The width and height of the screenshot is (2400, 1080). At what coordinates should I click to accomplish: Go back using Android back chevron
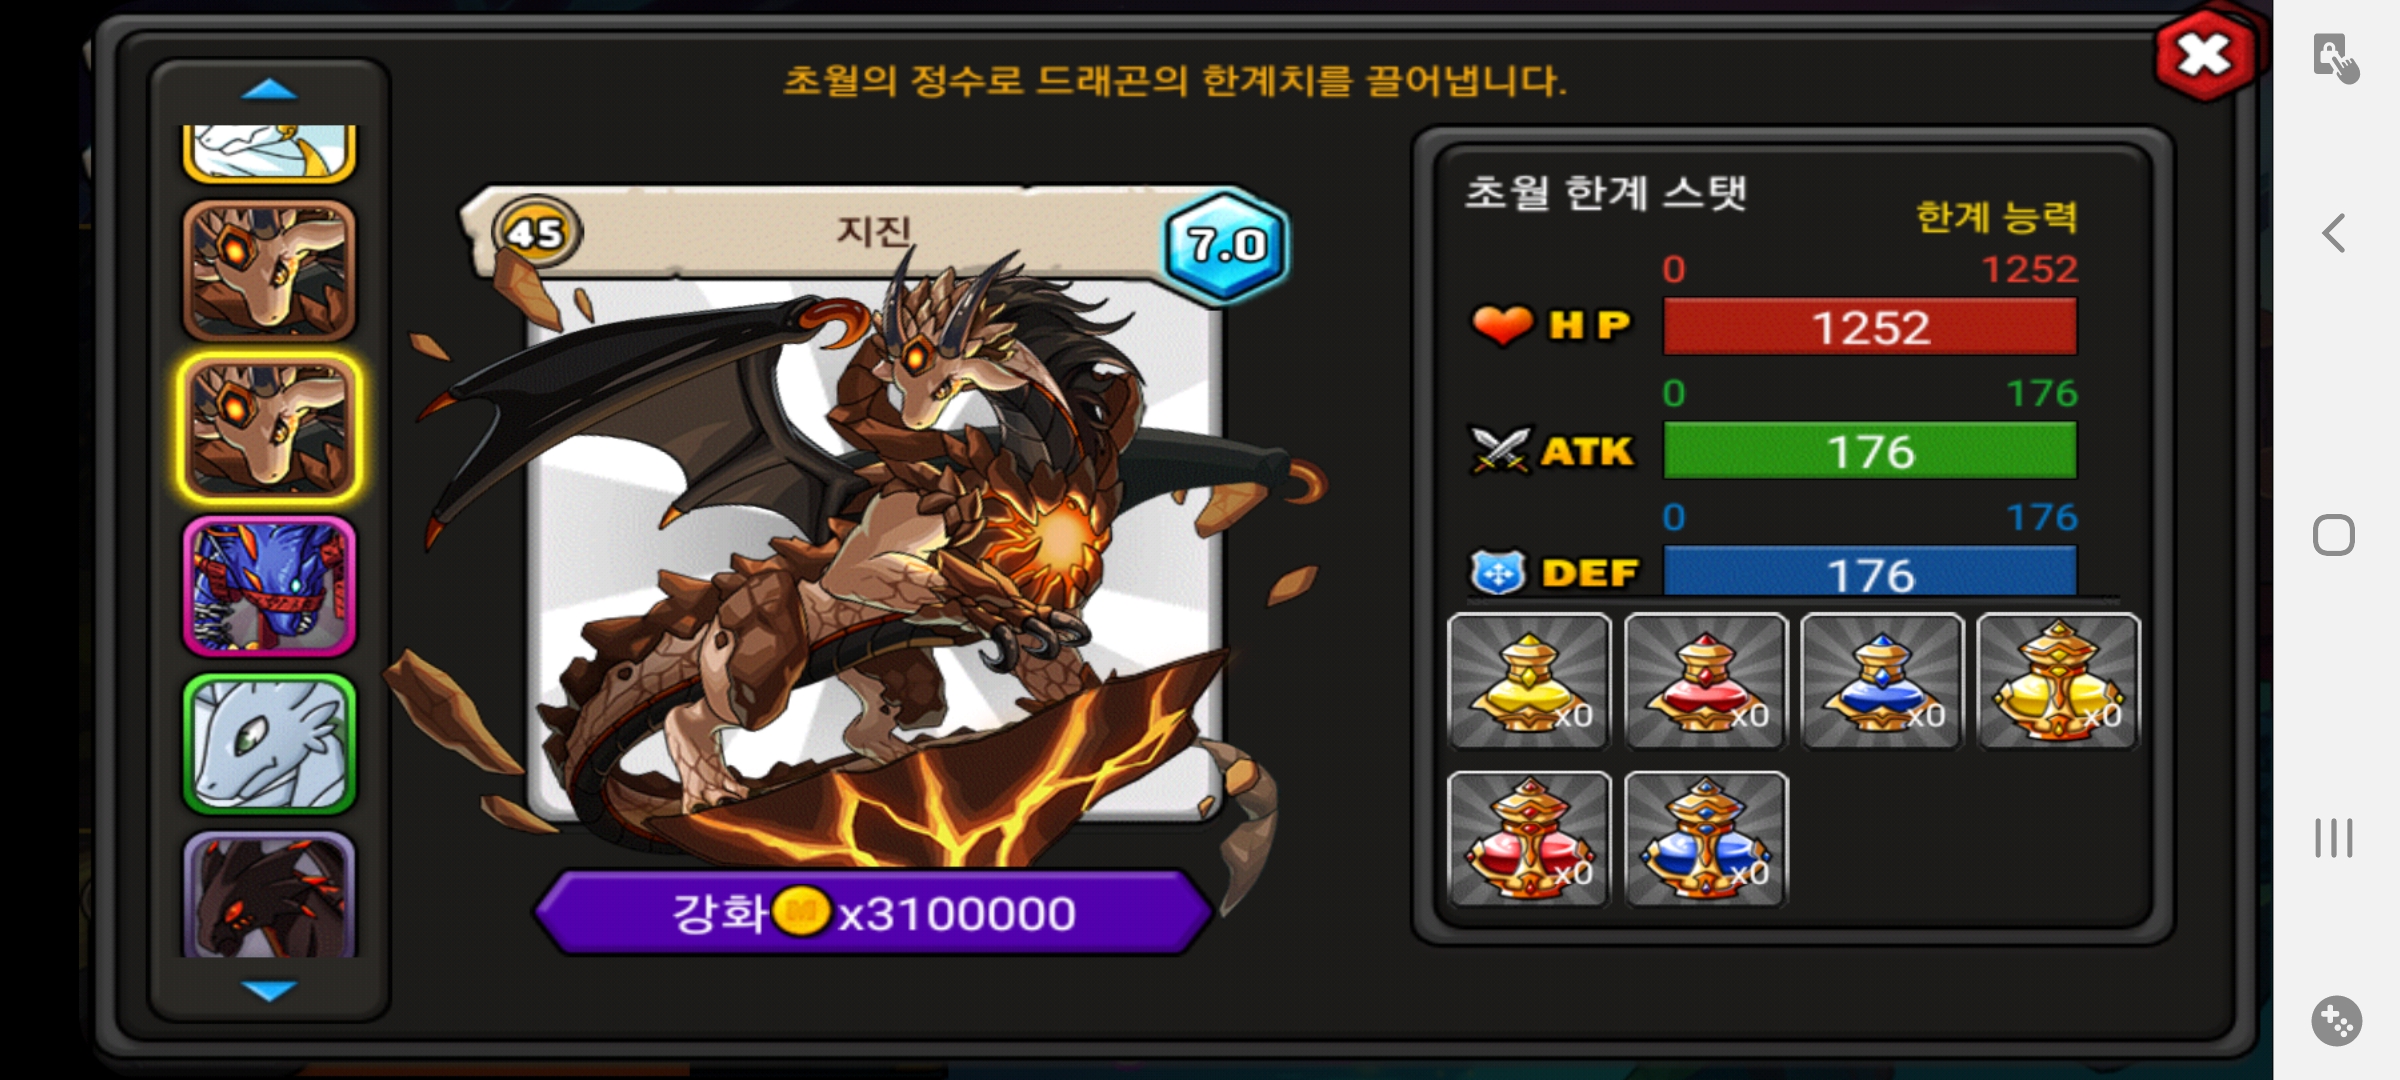pos(2333,233)
